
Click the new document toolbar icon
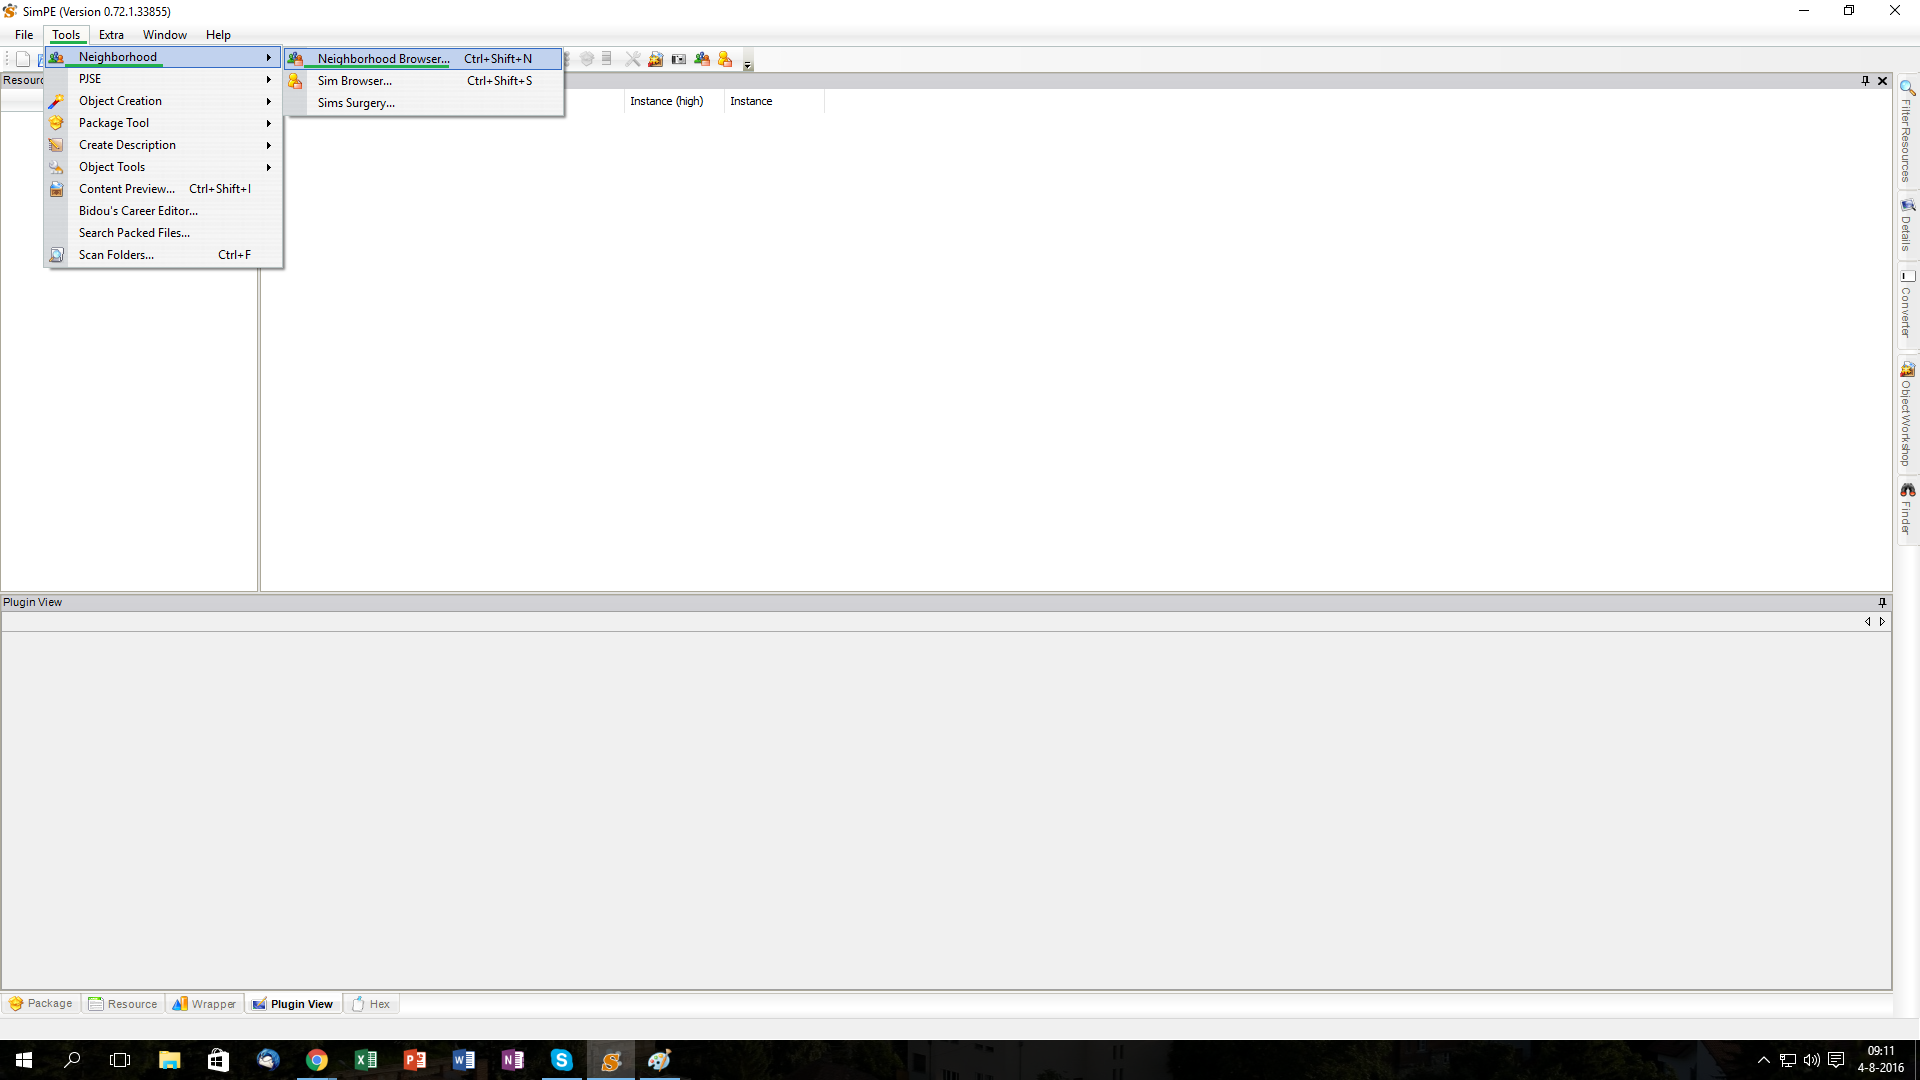coord(23,59)
